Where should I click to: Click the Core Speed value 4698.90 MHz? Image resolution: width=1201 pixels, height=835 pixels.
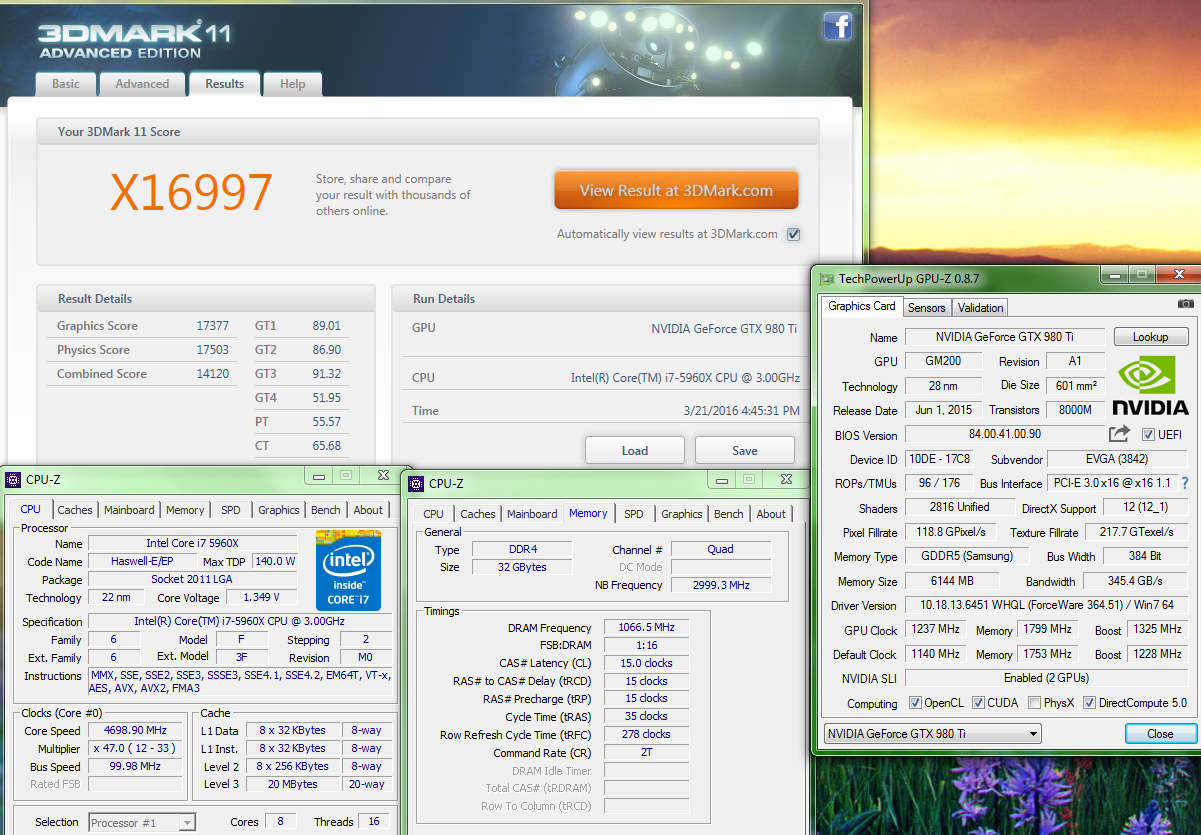click(137, 730)
